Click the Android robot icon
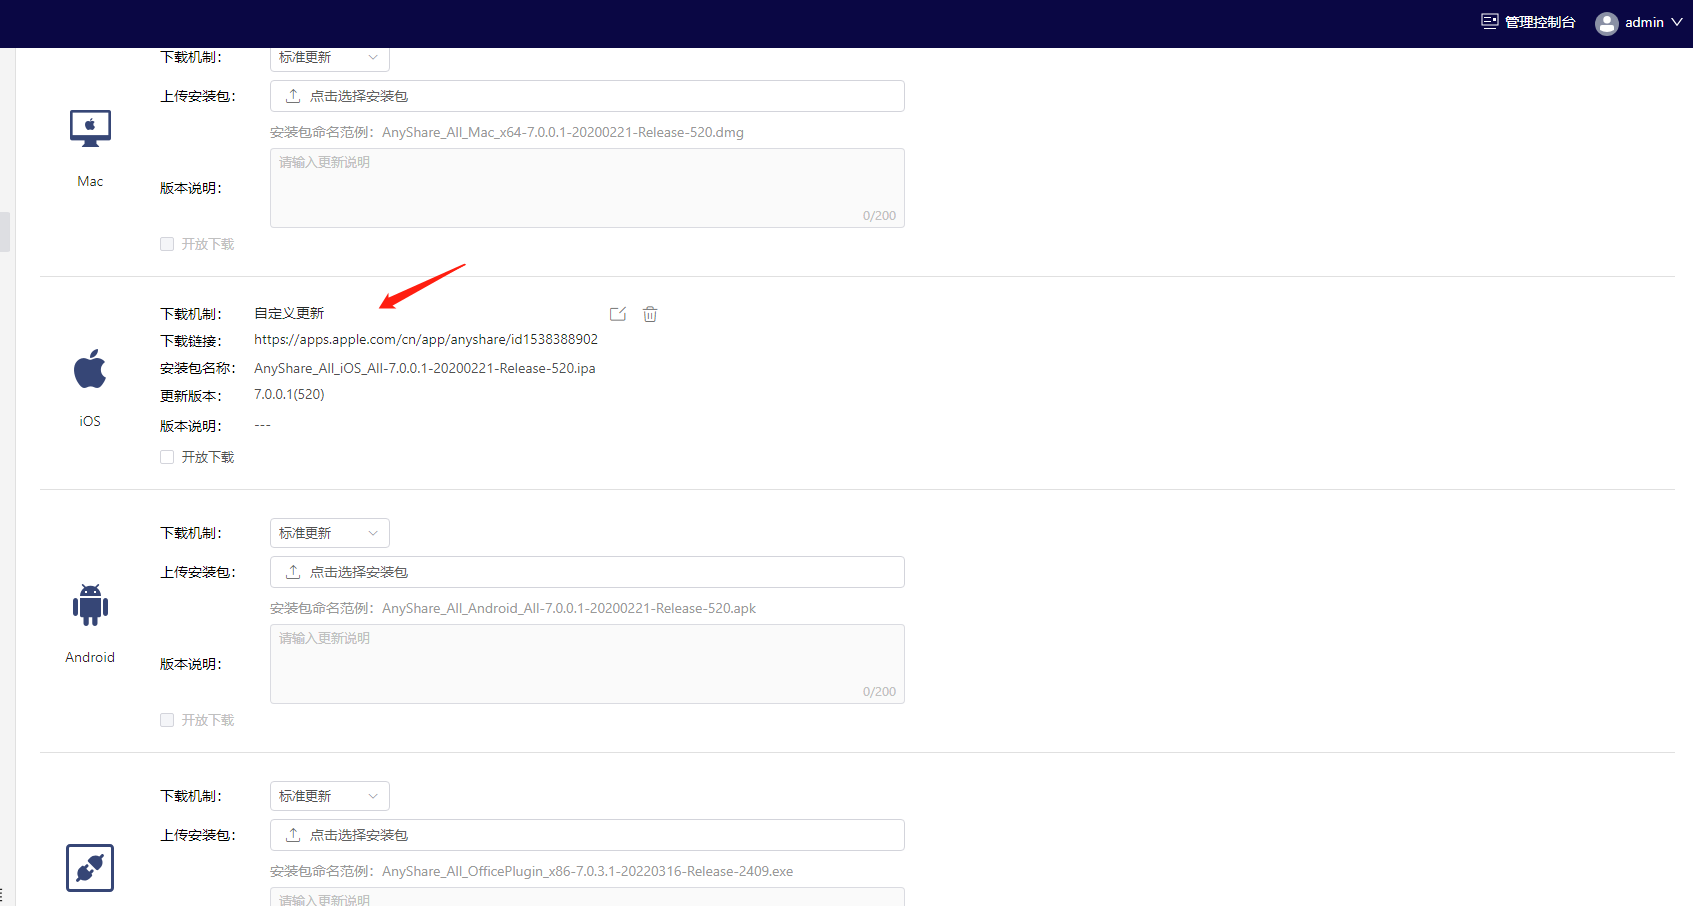1693x906 pixels. [90, 605]
